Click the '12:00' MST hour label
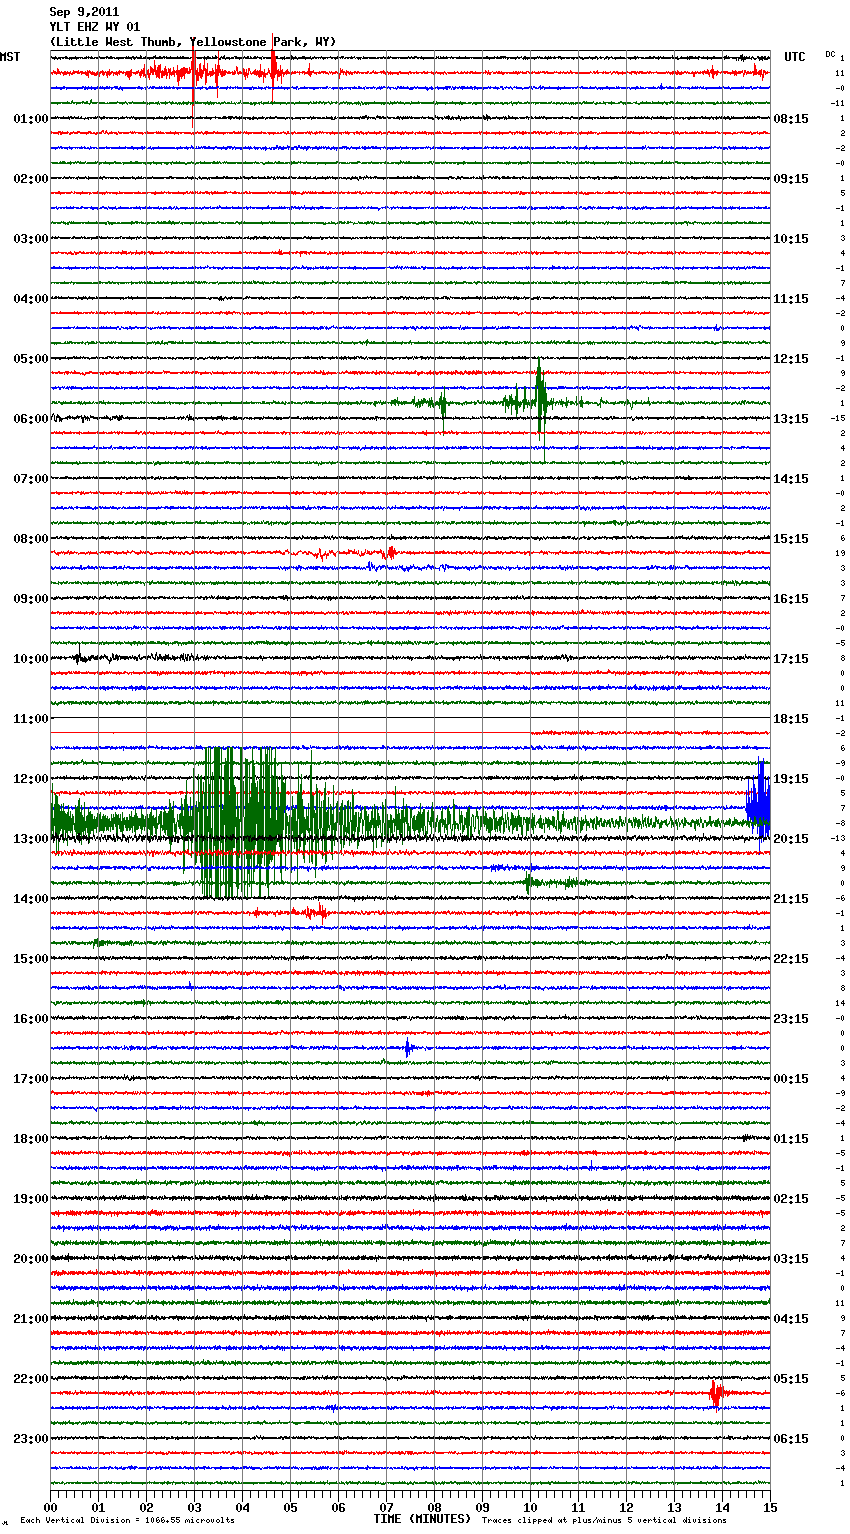Viewport: 850px width, 1534px height. click(31, 779)
